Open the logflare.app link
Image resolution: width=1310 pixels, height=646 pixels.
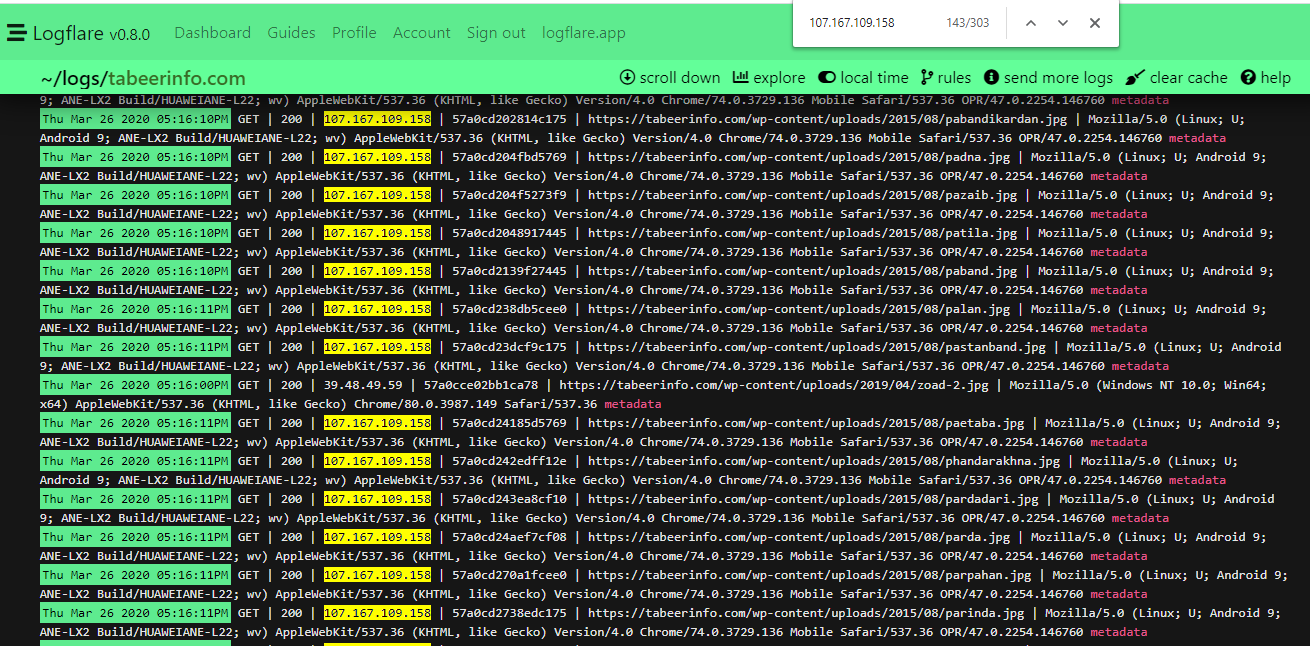pyautogui.click(x=584, y=33)
